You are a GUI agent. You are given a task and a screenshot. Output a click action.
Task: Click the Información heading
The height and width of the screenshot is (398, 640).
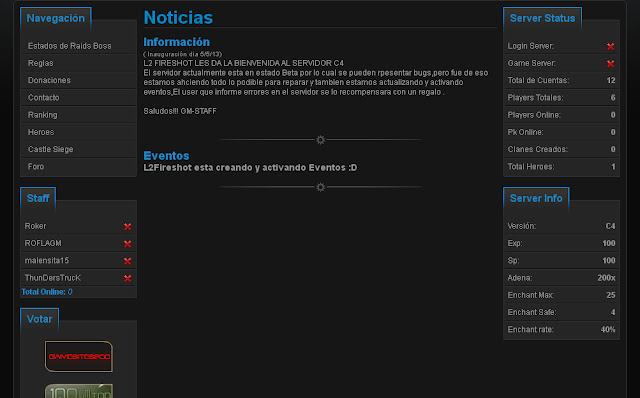point(176,42)
